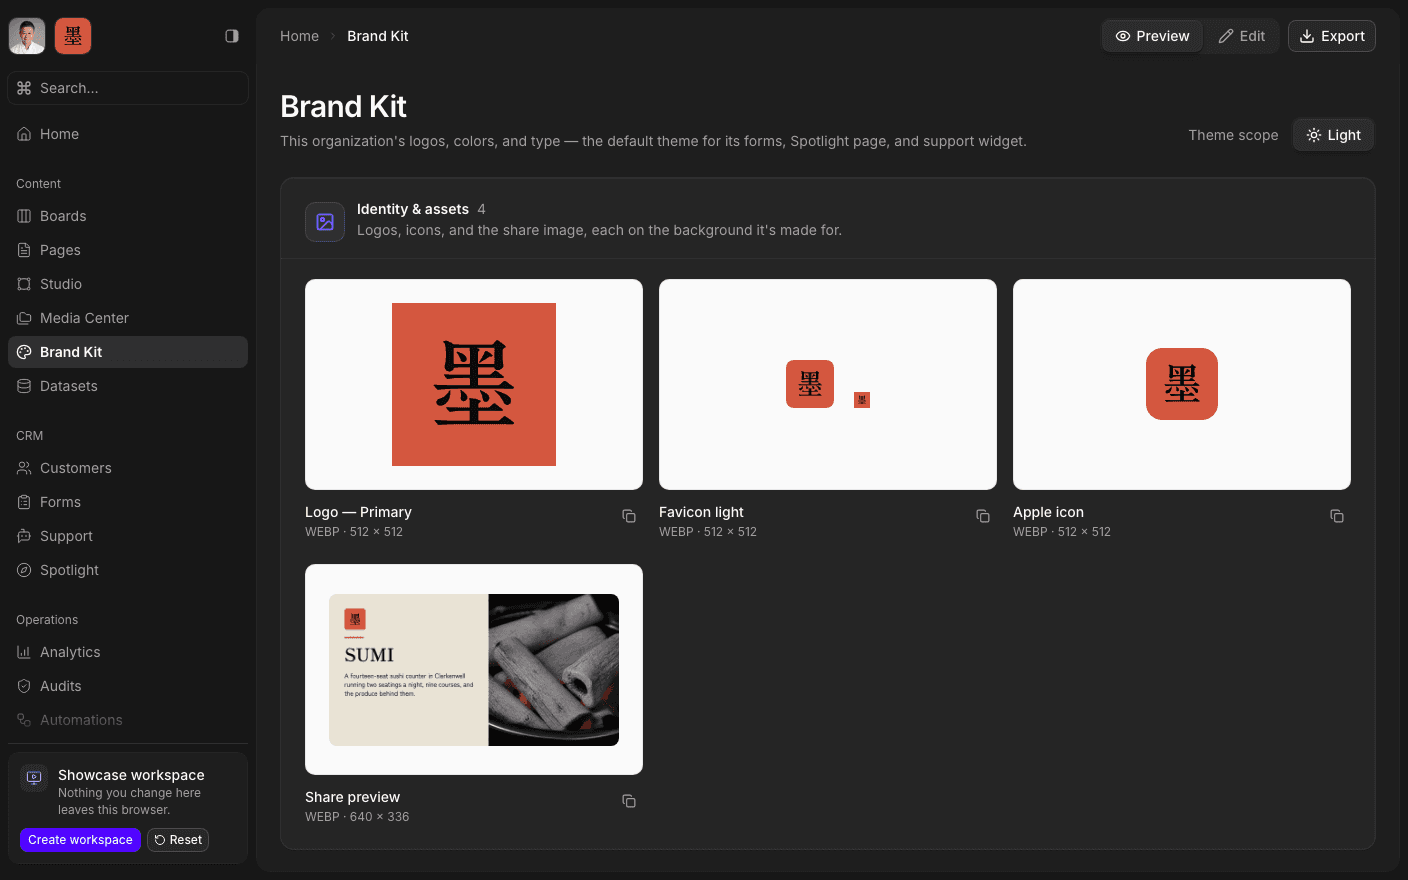Image resolution: width=1408 pixels, height=880 pixels.
Task: Click the Home breadcrumb link
Action: tap(299, 36)
